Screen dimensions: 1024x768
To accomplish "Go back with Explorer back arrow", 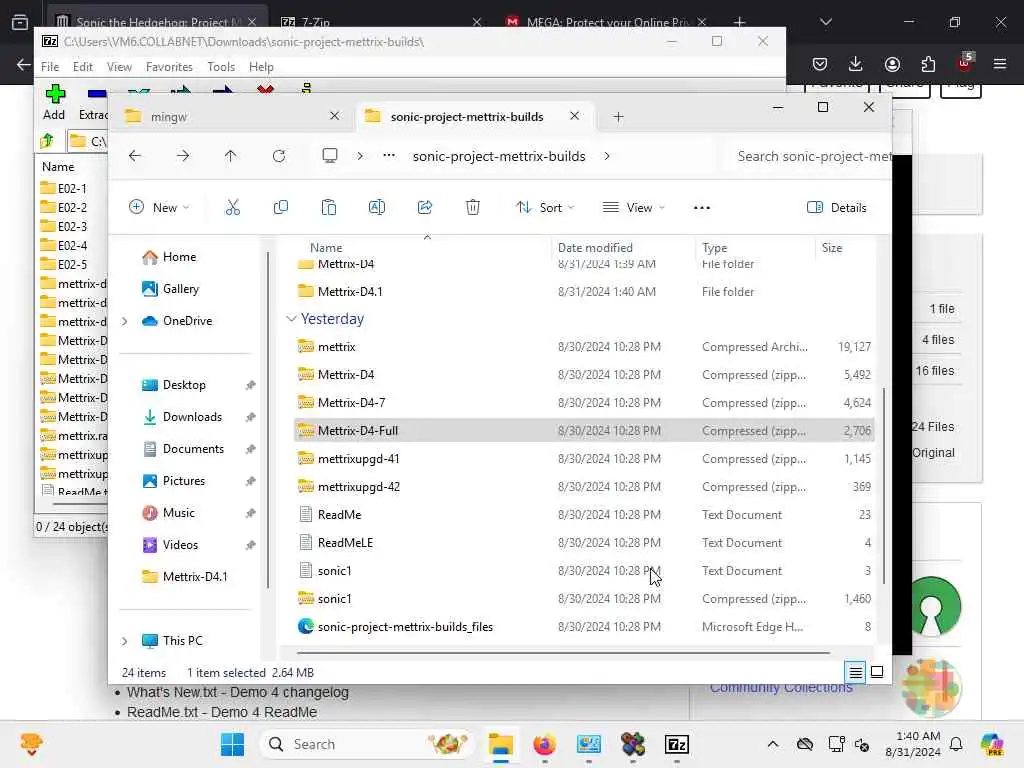I will (x=135, y=156).
